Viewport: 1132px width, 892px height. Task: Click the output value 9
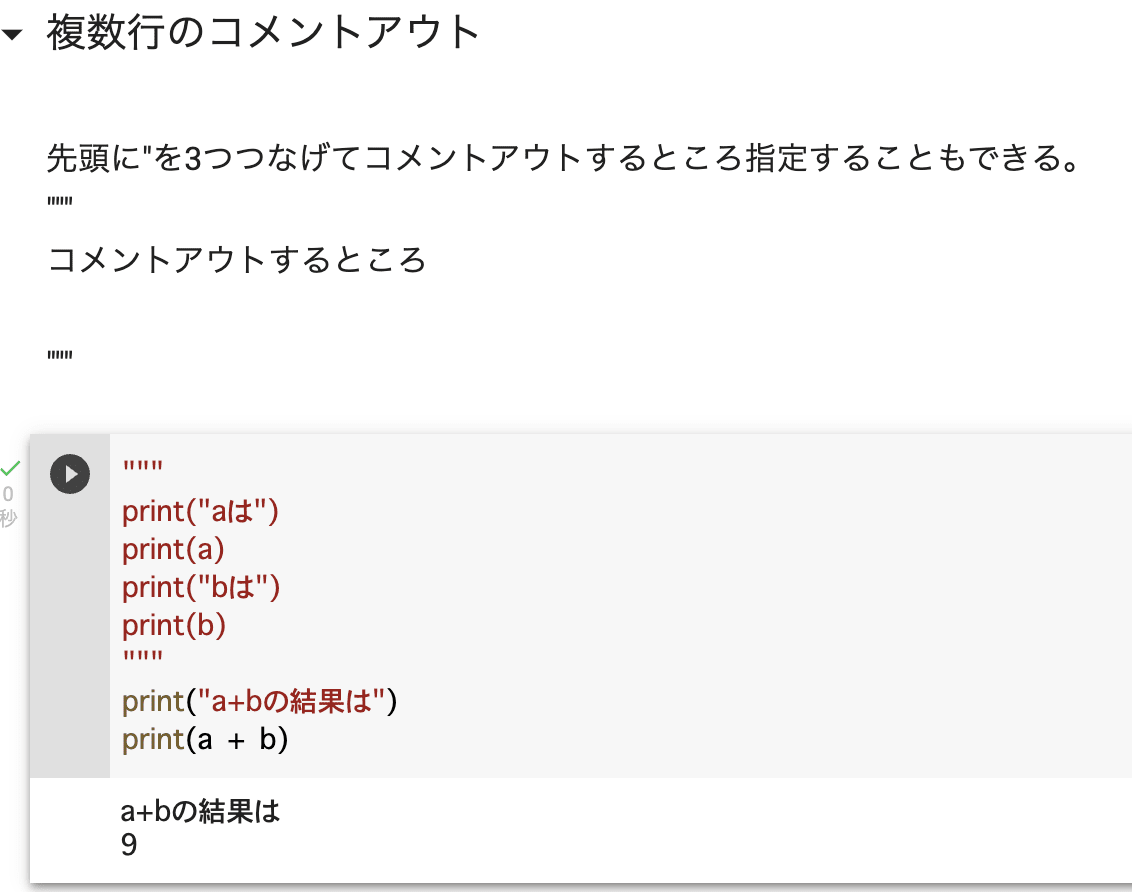(x=127, y=843)
